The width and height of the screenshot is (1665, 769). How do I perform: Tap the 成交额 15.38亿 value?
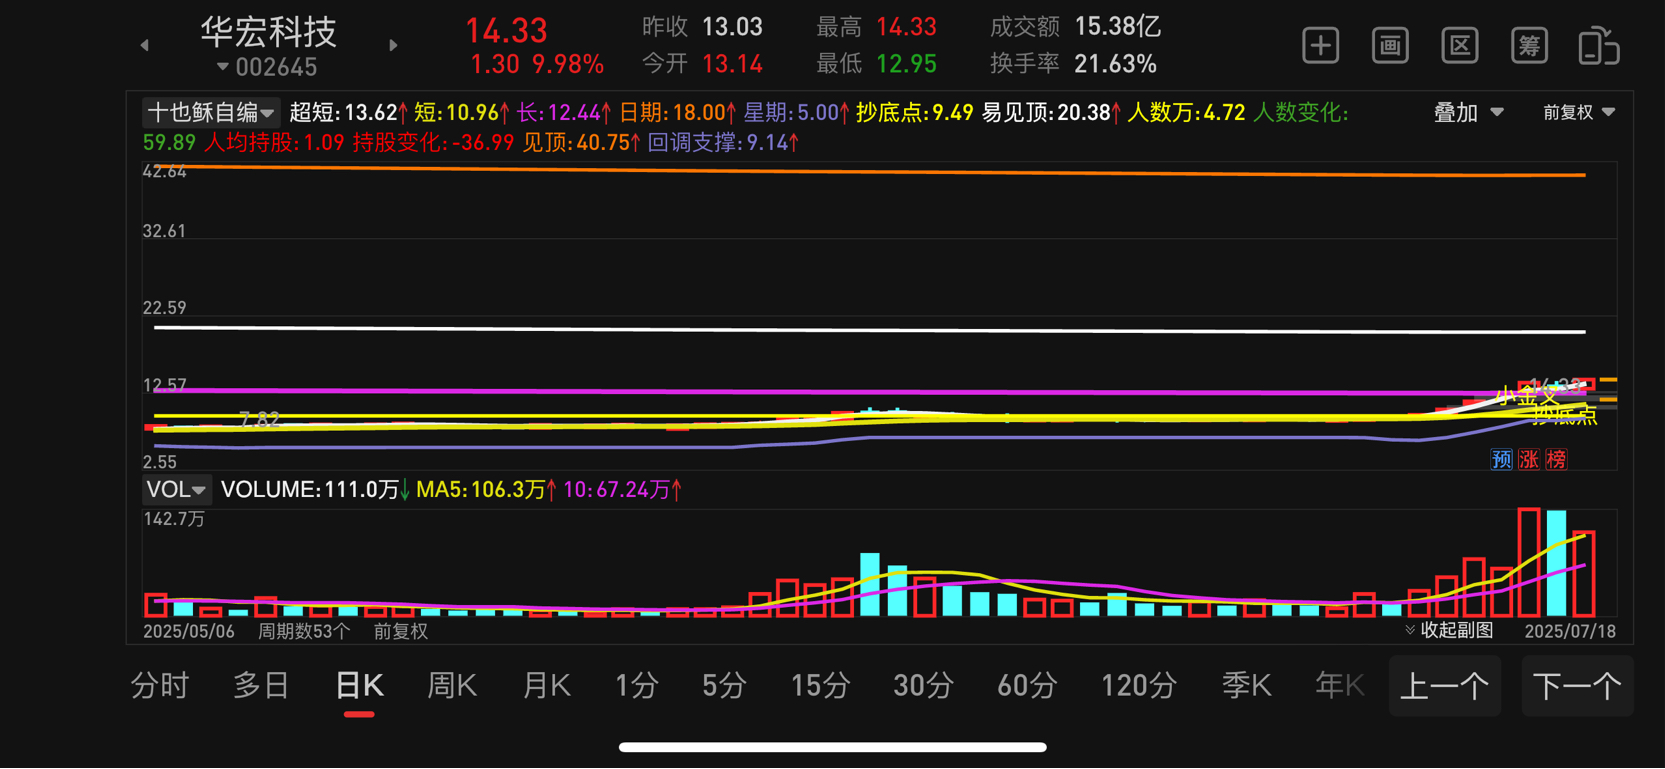[x=1118, y=26]
